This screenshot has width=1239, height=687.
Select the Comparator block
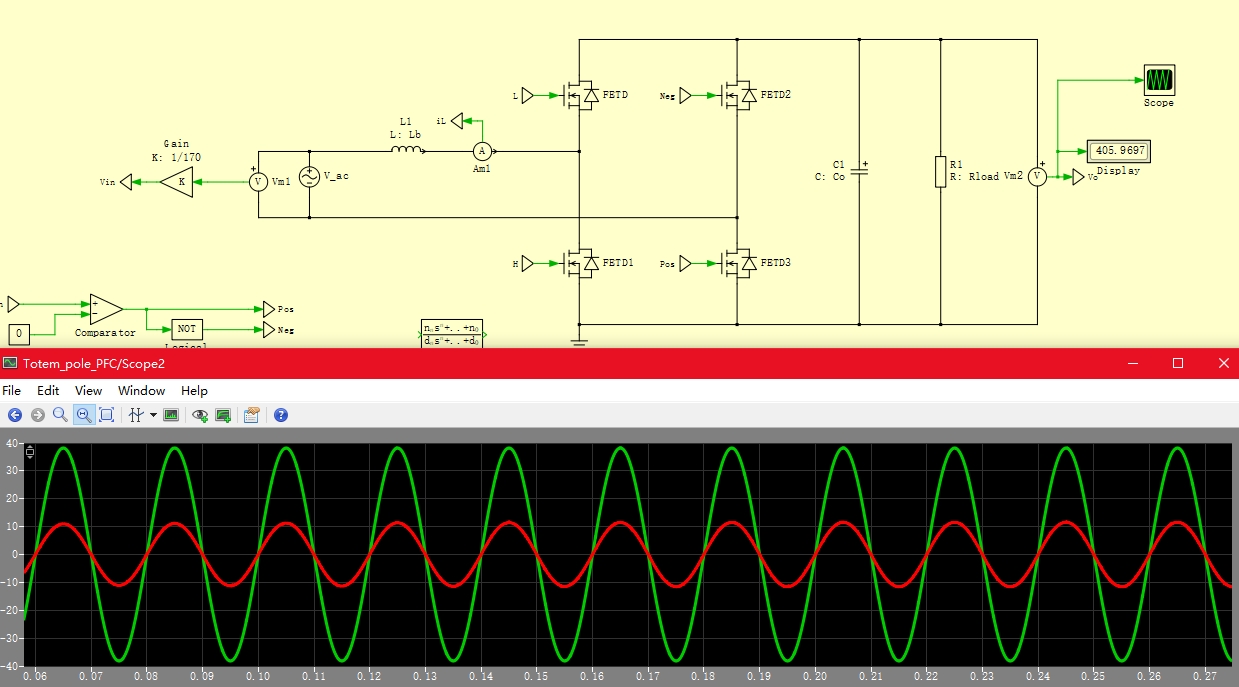105,309
